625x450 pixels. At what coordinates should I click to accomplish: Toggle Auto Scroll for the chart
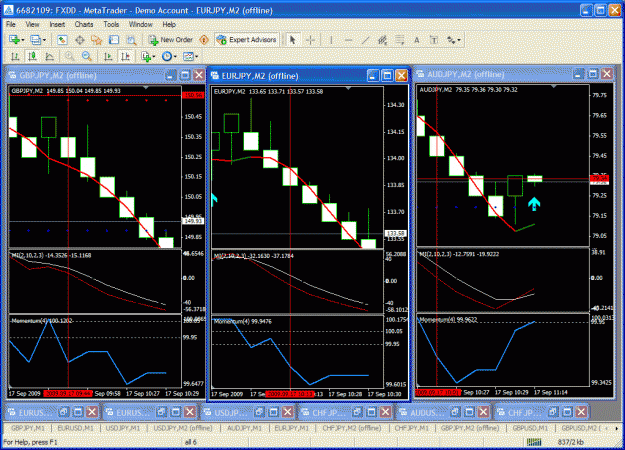(x=108, y=57)
